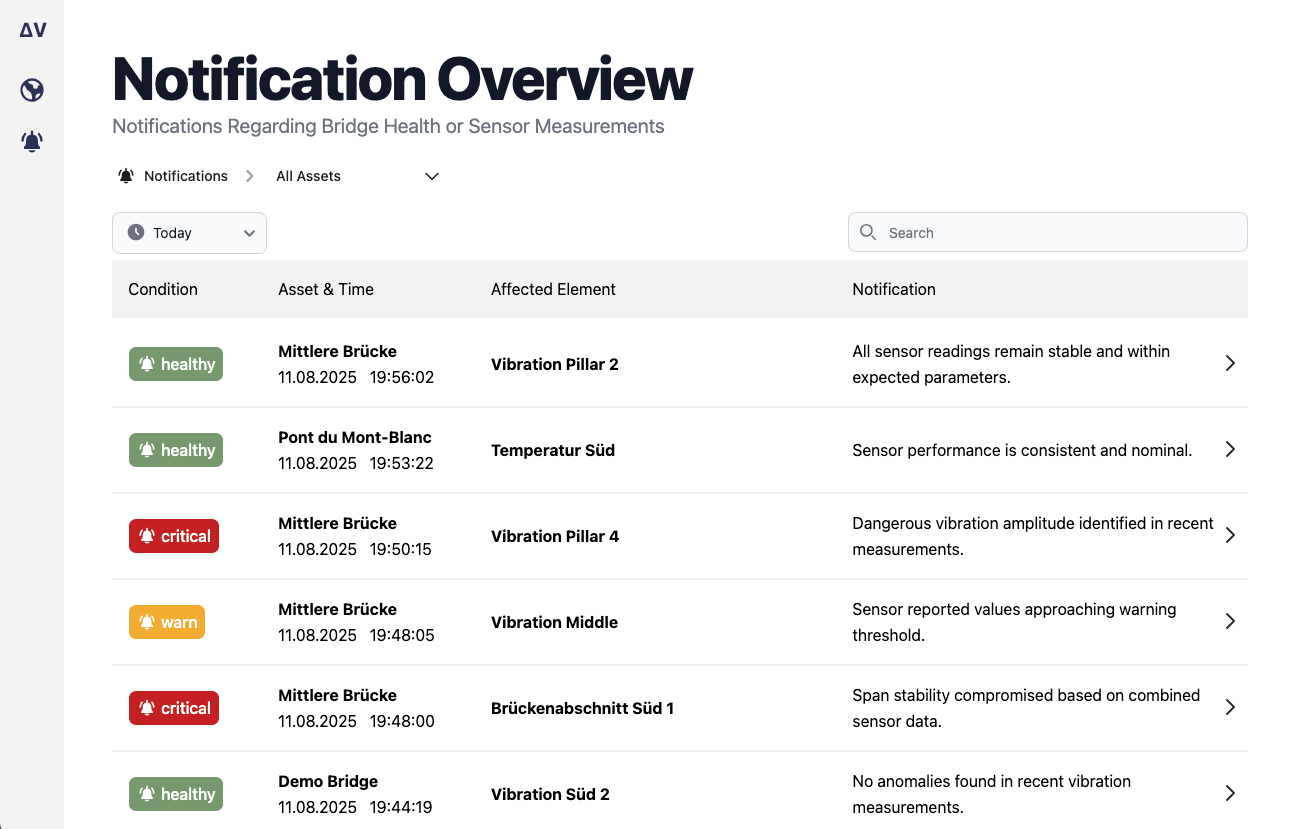Click the timestamp 19:56:02
The image size is (1296, 829).
coord(402,377)
